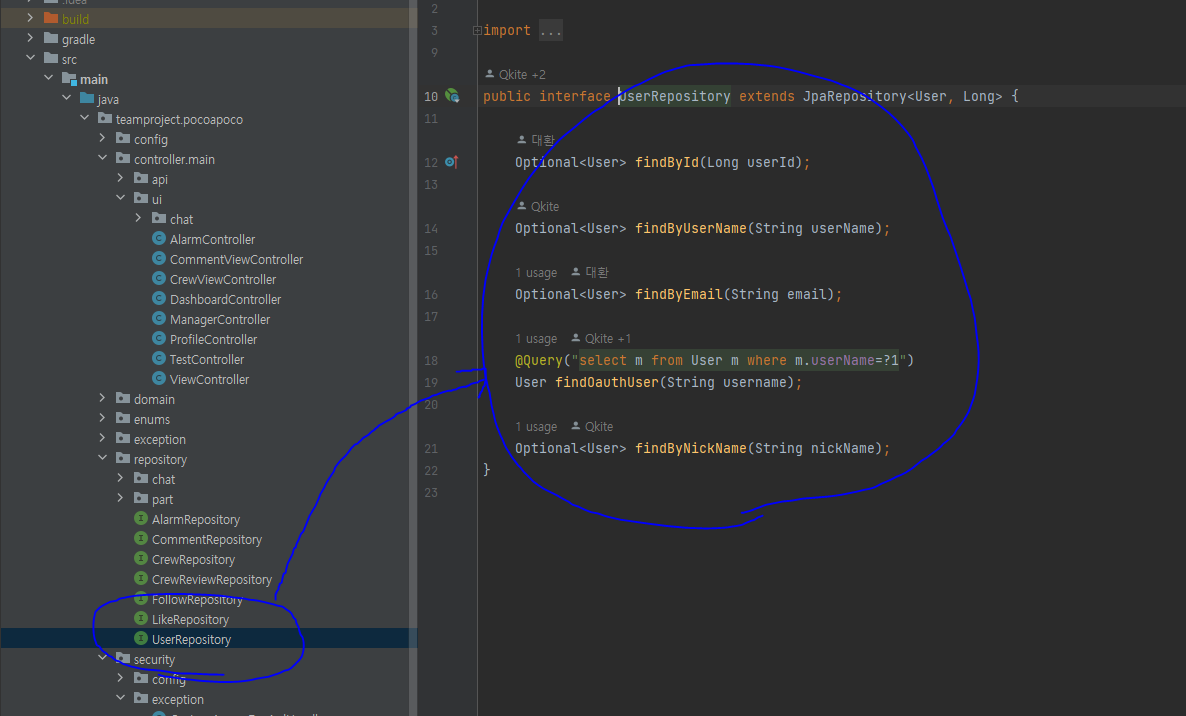Expand the exception package under pocoapoco
Screen dimensions: 1186x716
point(103,438)
